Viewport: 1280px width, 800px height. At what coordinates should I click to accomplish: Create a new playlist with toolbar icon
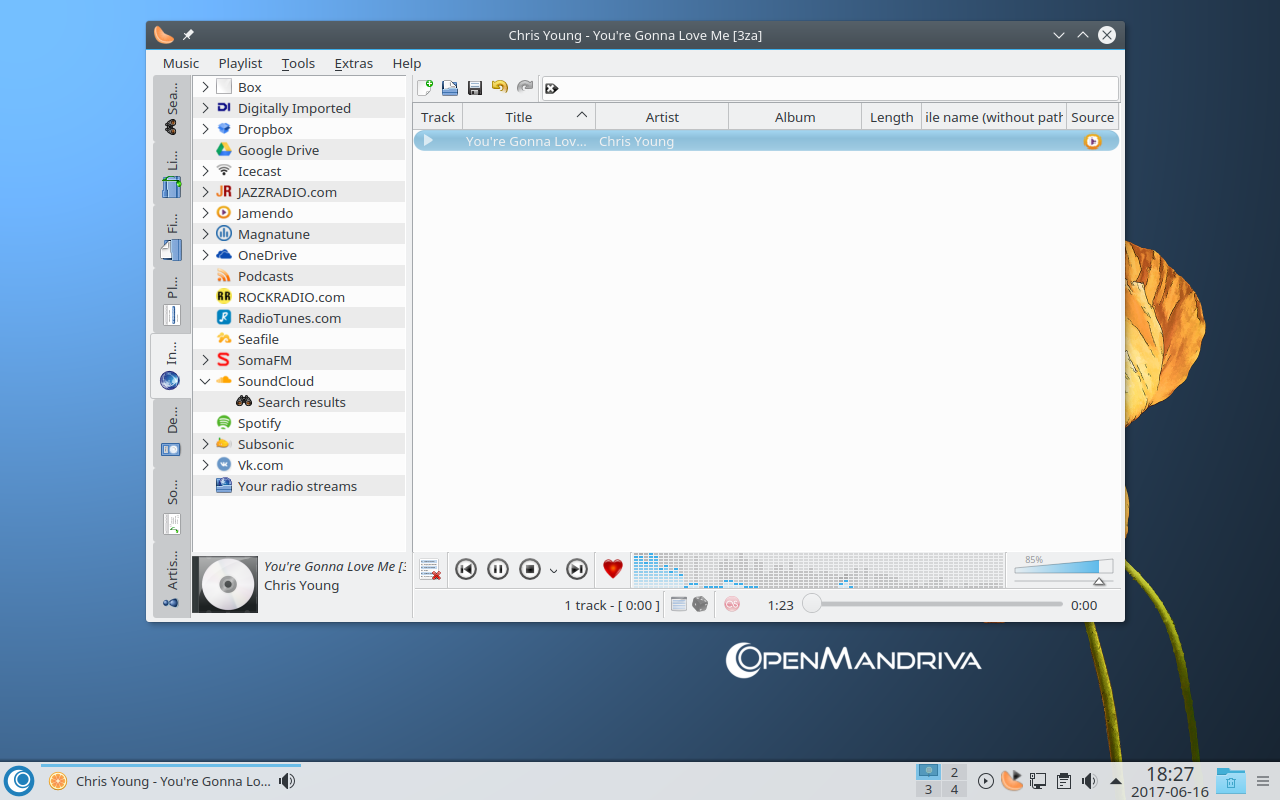[x=425, y=88]
